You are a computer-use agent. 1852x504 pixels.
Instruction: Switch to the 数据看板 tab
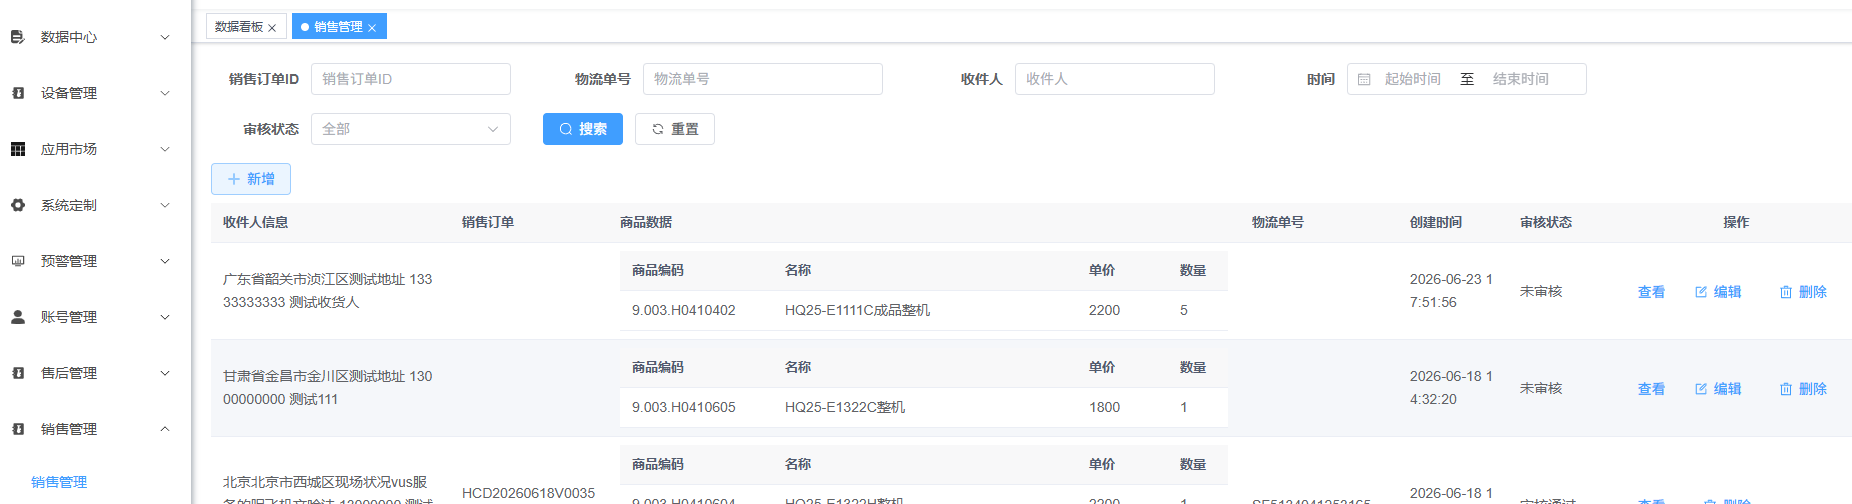pyautogui.click(x=239, y=27)
